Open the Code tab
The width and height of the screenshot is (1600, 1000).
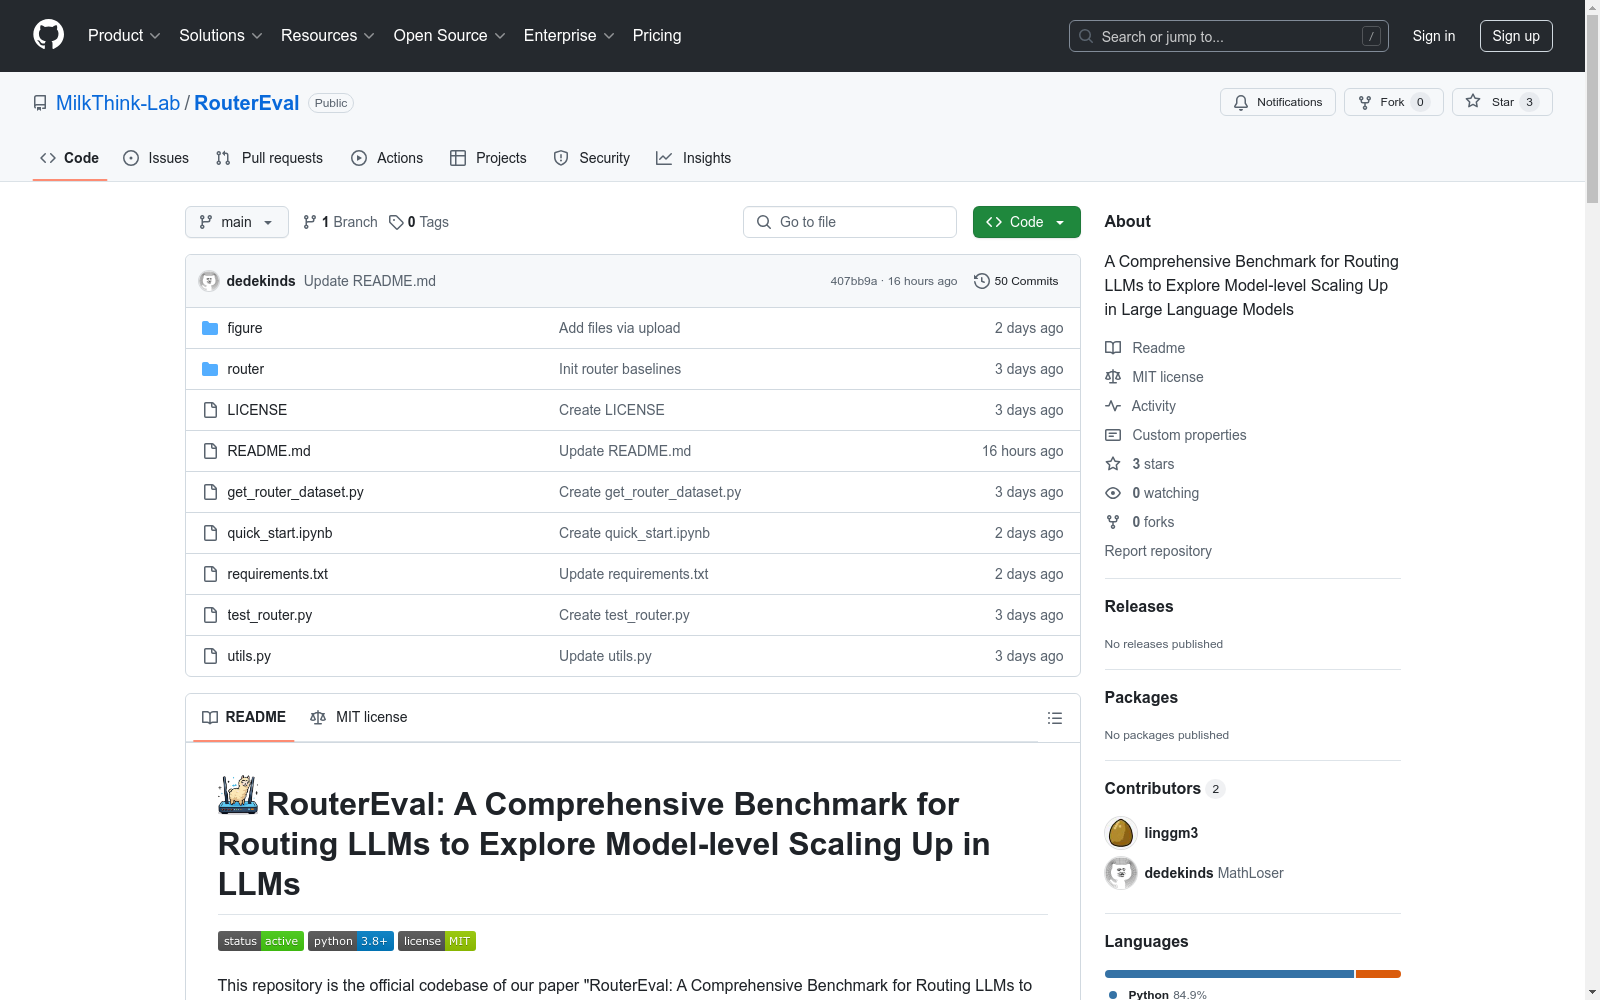tap(70, 158)
